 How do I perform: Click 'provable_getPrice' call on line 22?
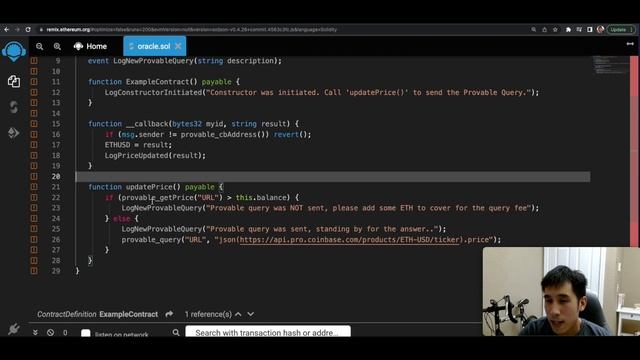[158, 198]
